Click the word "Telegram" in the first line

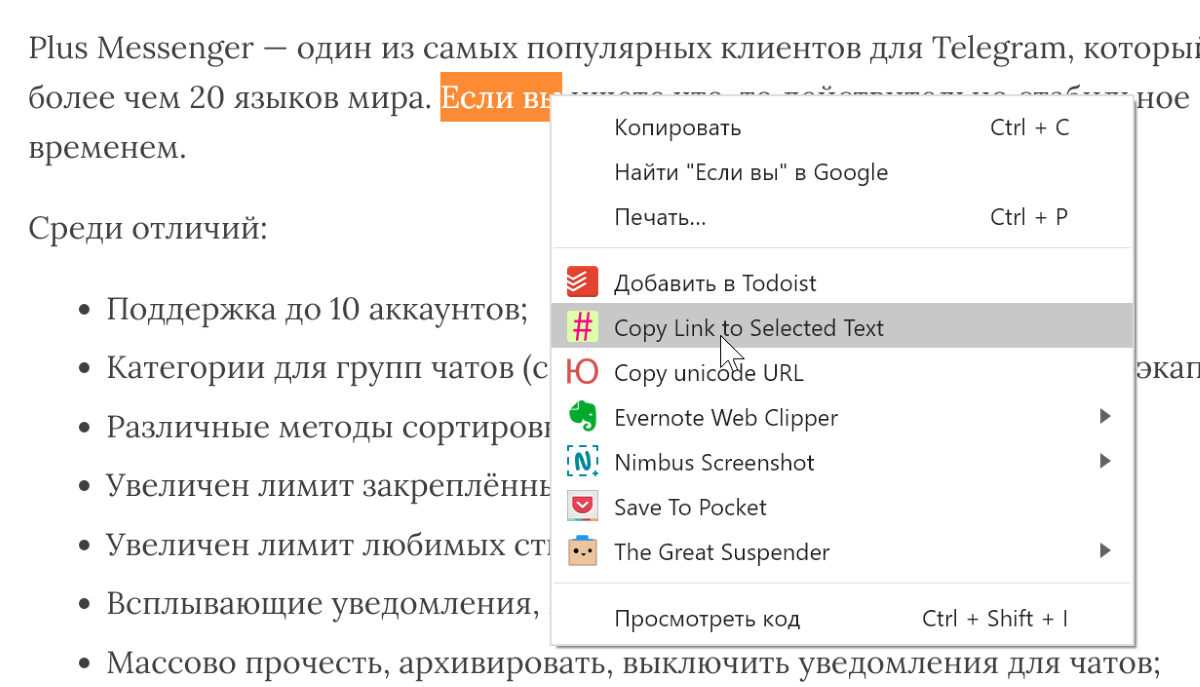tap(1001, 47)
